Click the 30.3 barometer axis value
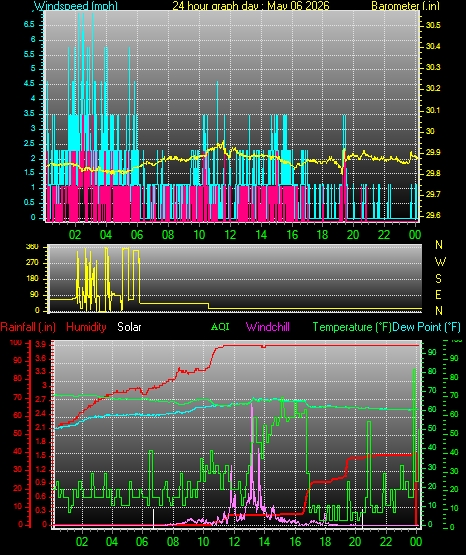 point(433,67)
